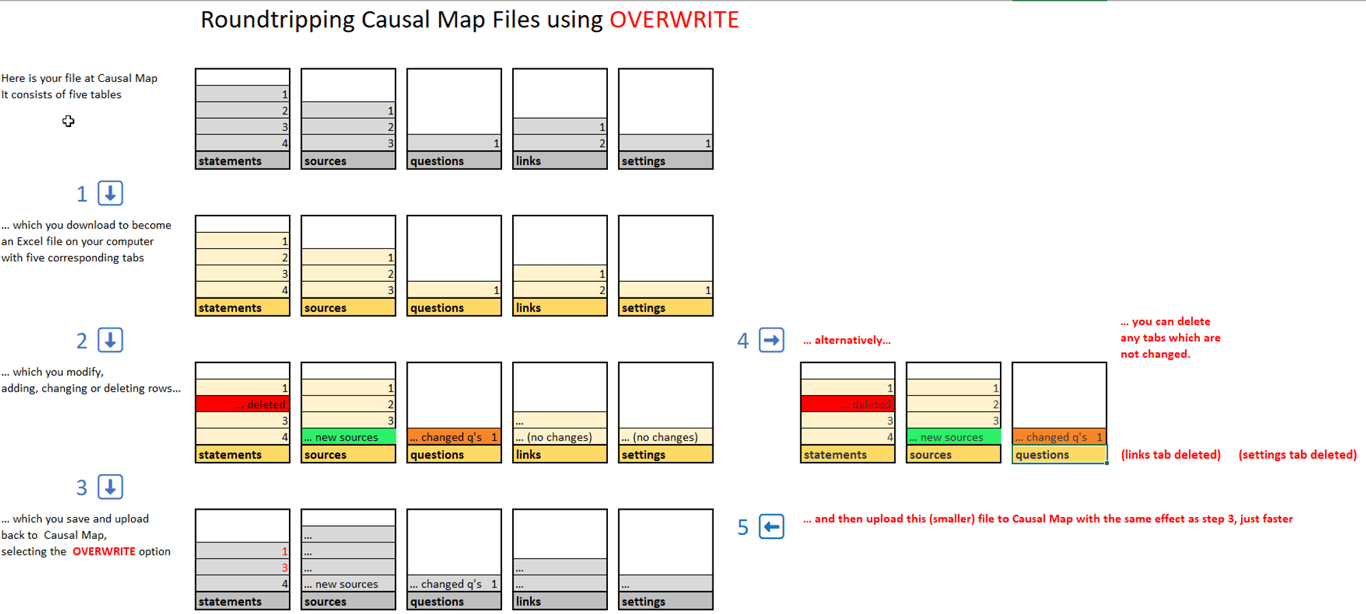This screenshot has height=614, width=1366.
Task: Select the title "Roundtripping Causal Map Files using OVERWRITE"
Action: pos(470,20)
